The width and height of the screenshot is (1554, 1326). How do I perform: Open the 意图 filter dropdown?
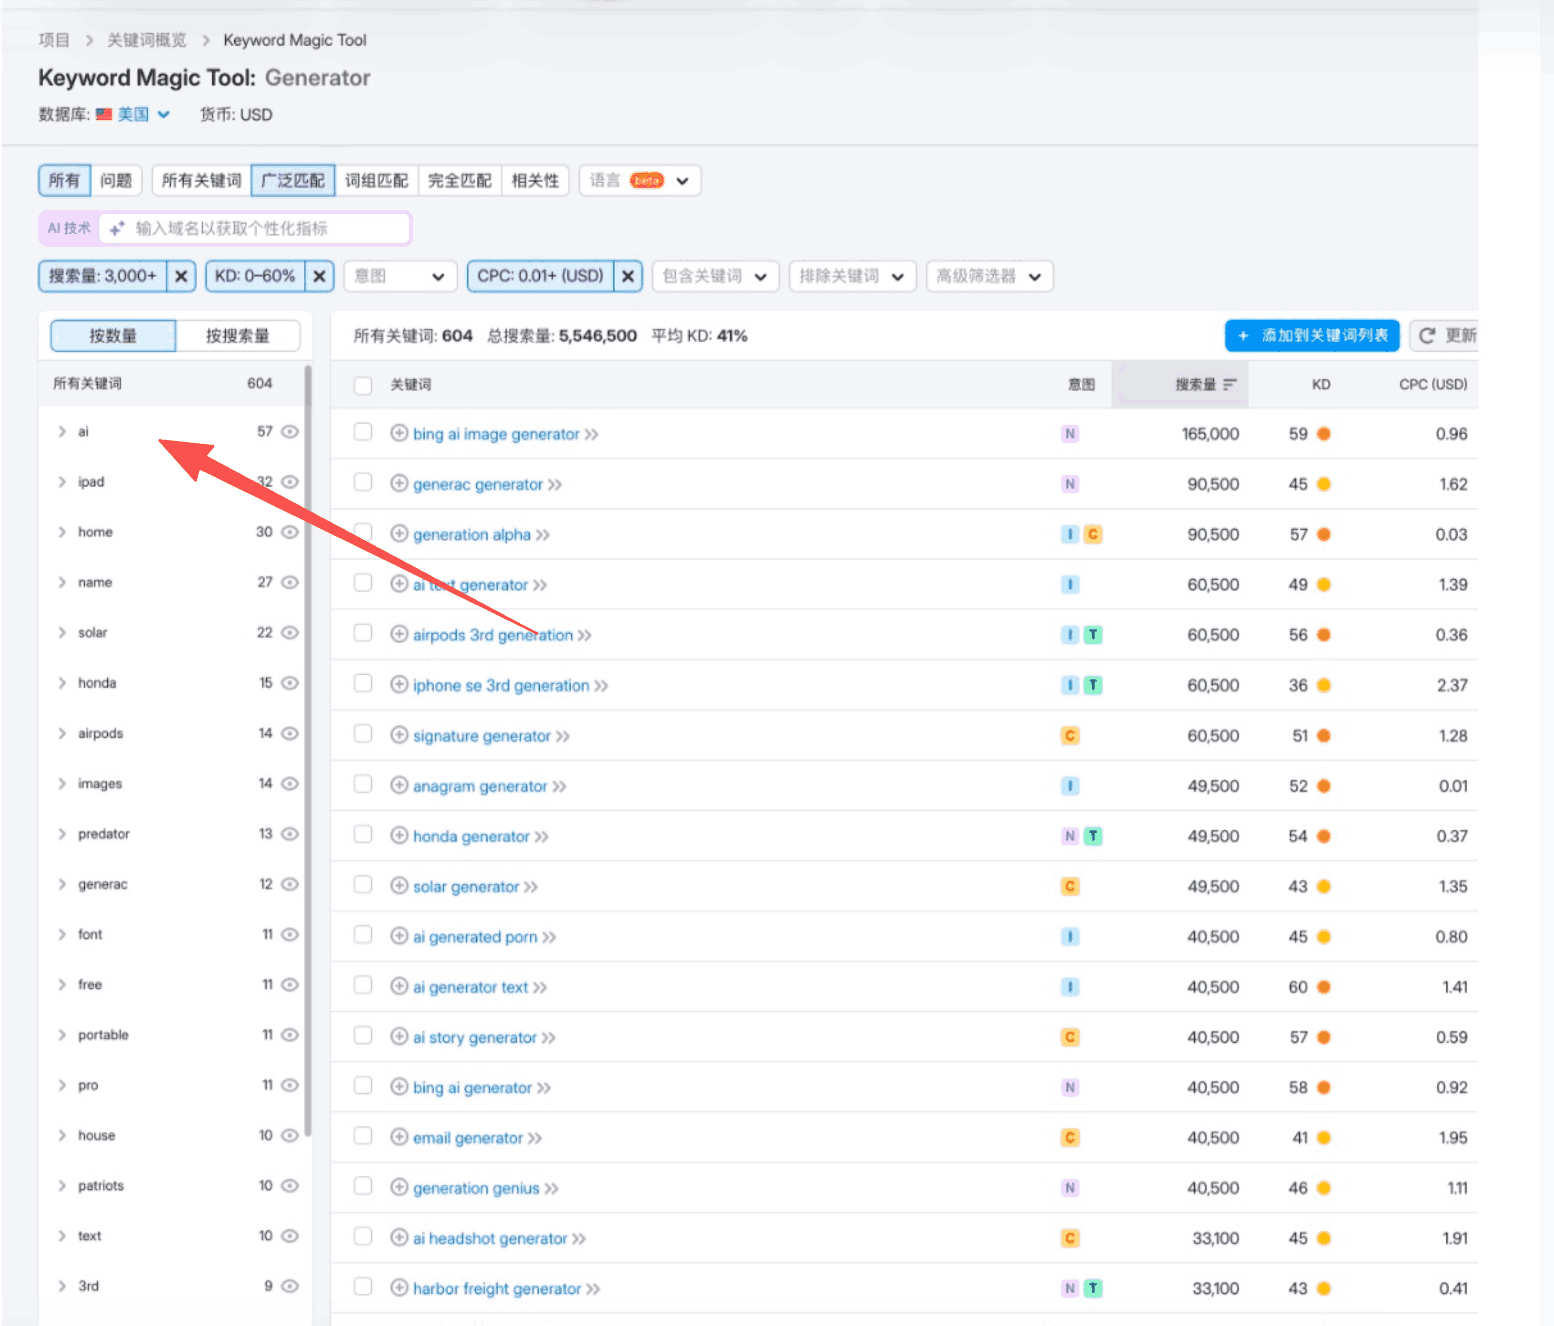coord(400,276)
